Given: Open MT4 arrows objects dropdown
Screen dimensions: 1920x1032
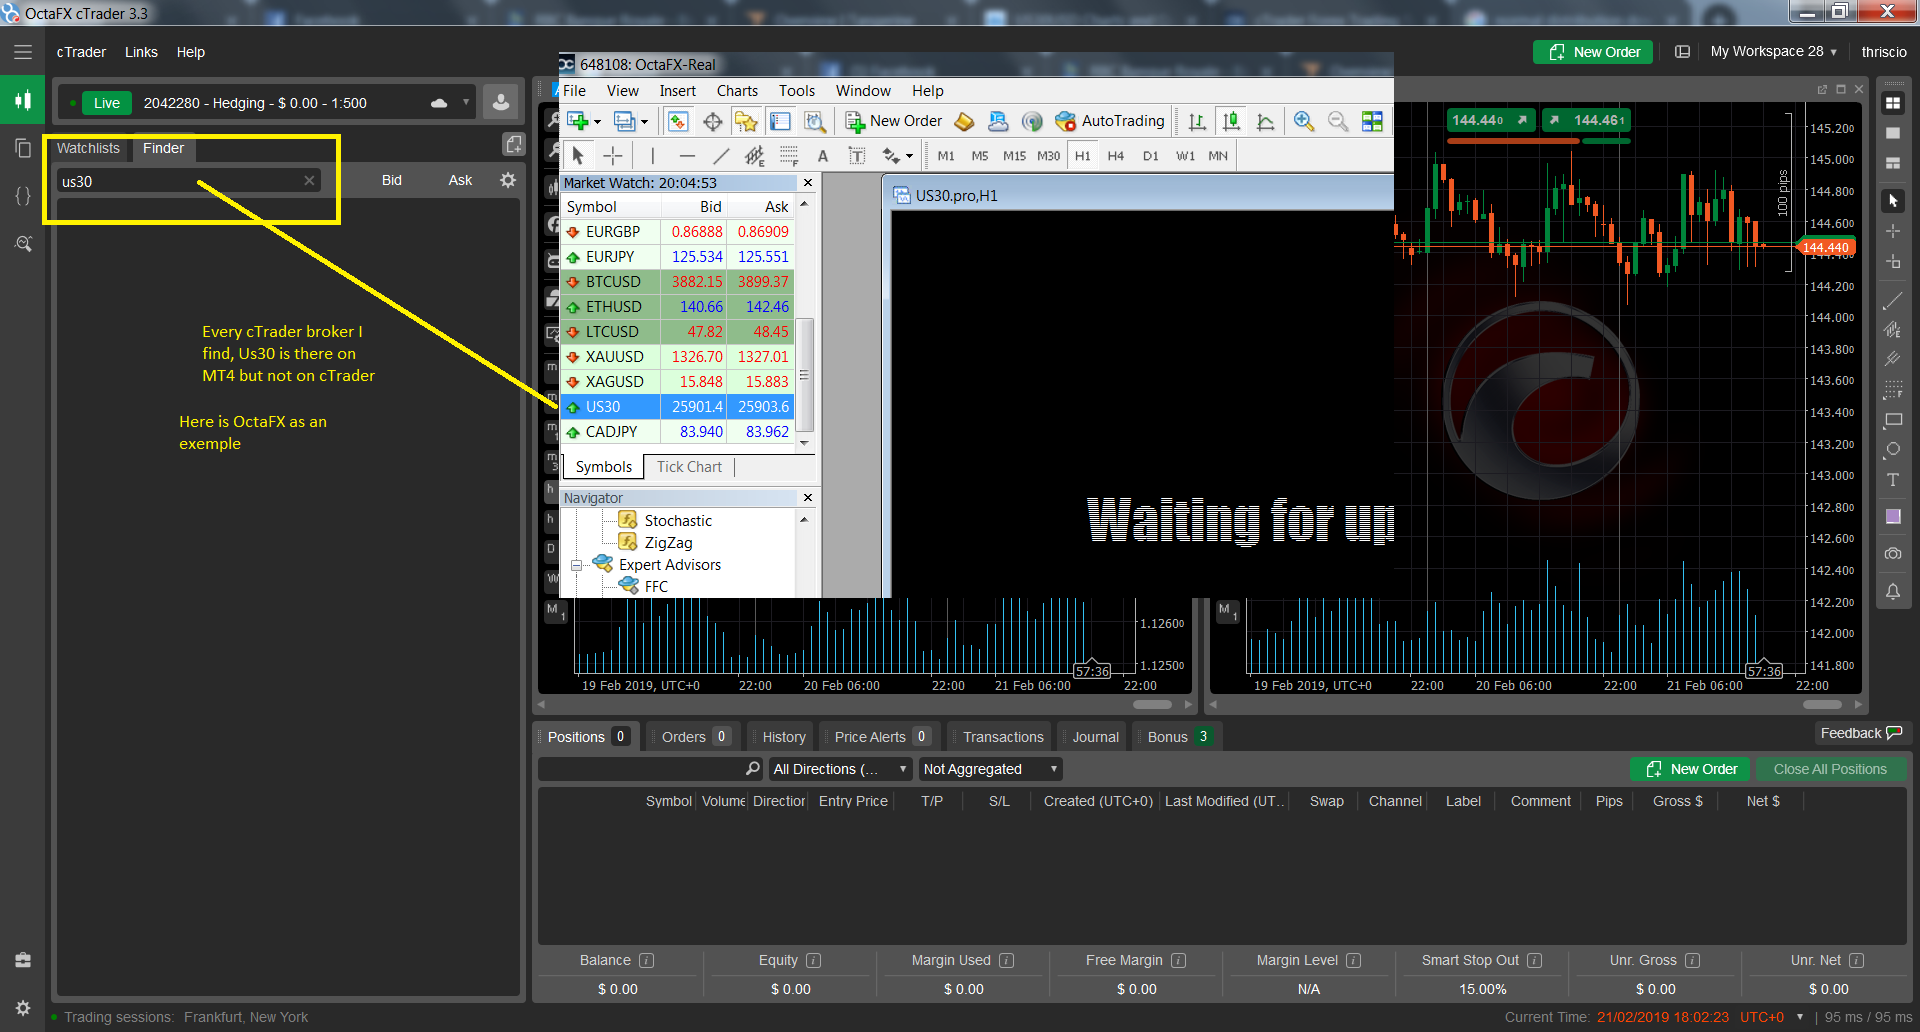Looking at the screenshot, I should tap(909, 156).
